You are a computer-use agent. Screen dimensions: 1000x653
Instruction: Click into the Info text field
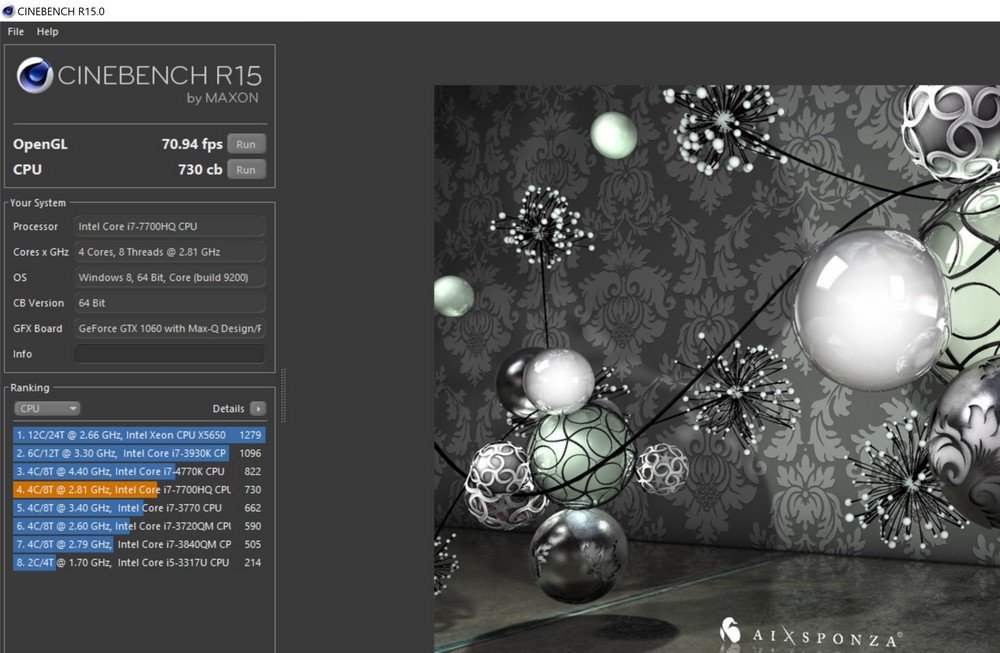(170, 354)
